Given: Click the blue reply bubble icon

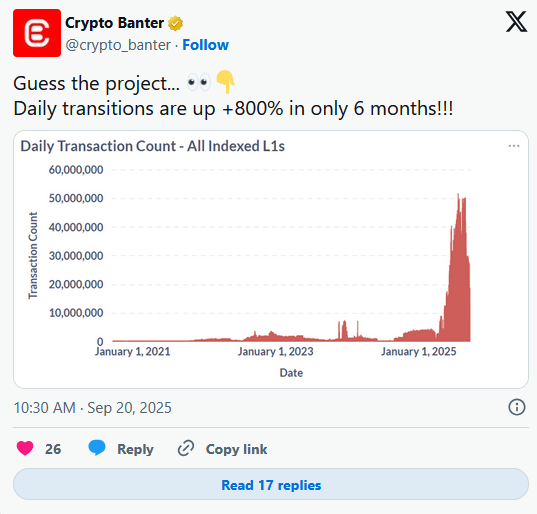Looking at the screenshot, I should pos(97,448).
